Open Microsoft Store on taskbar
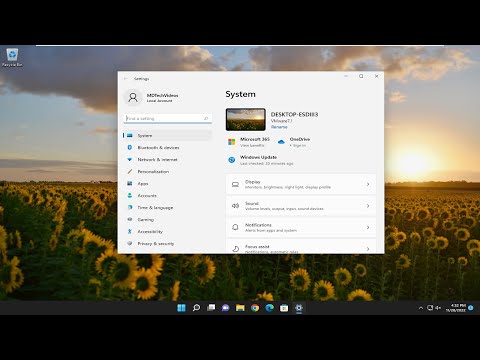480x360 pixels. click(284, 308)
